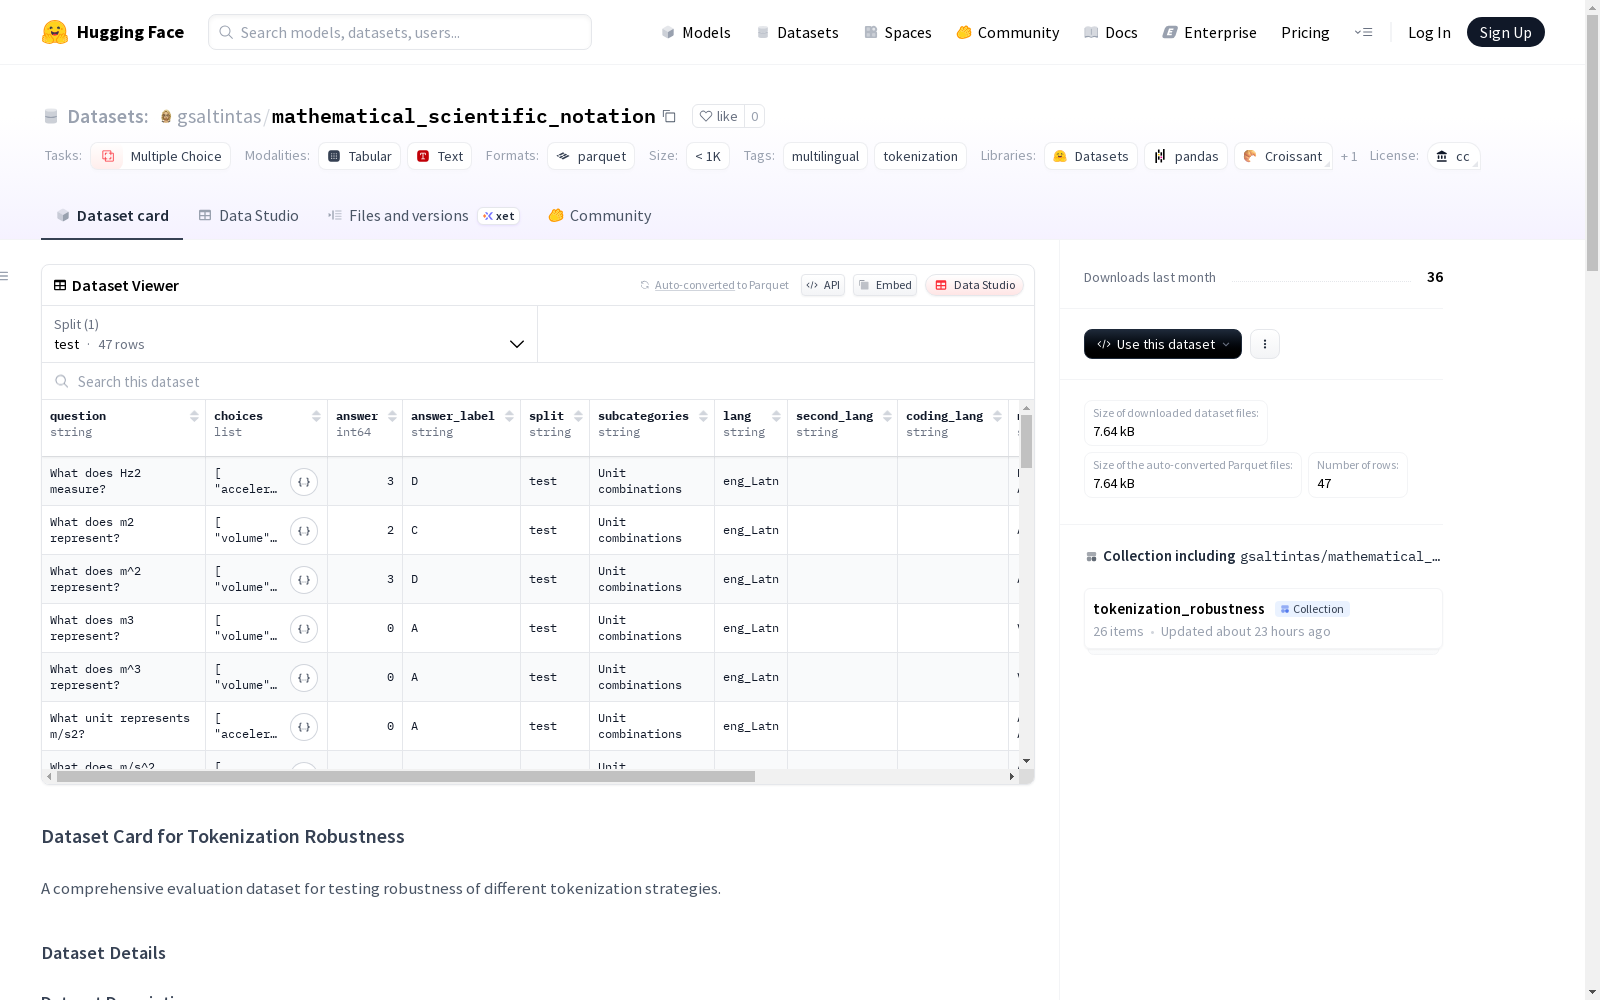Go to Datasets in the top navigation

pos(797,32)
